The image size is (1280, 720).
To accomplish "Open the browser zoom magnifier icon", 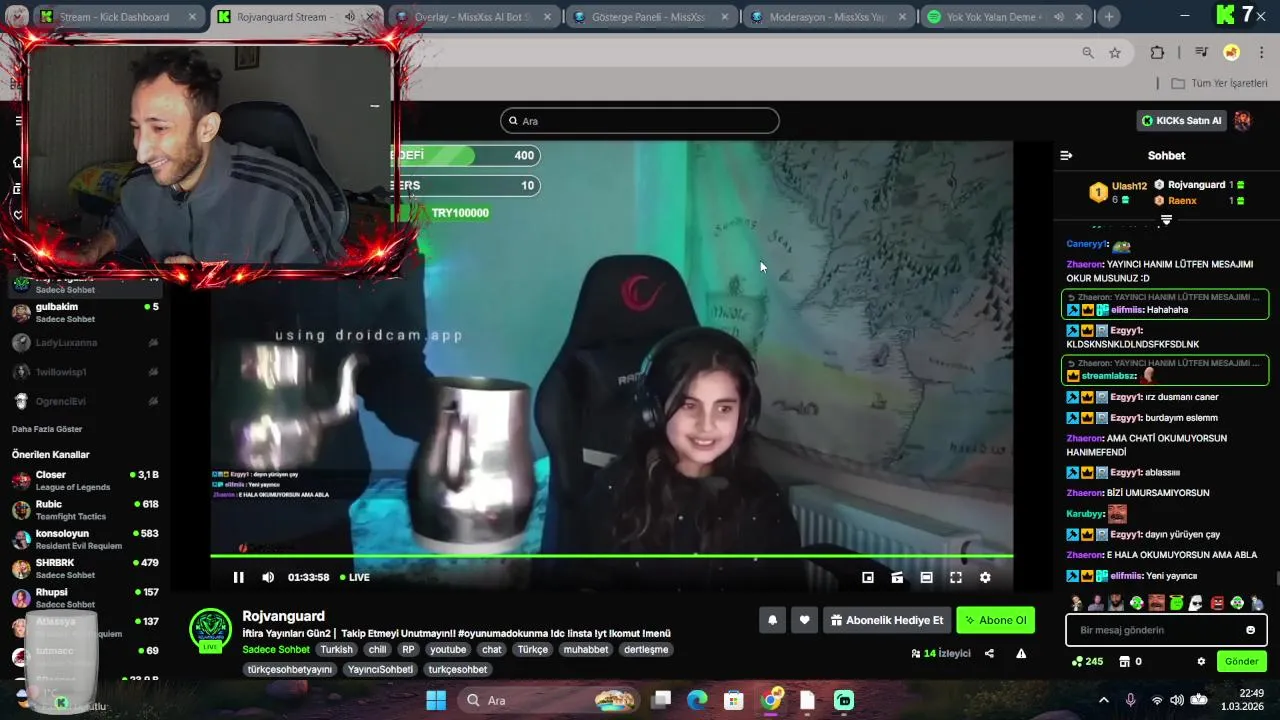I will coord(1088,53).
